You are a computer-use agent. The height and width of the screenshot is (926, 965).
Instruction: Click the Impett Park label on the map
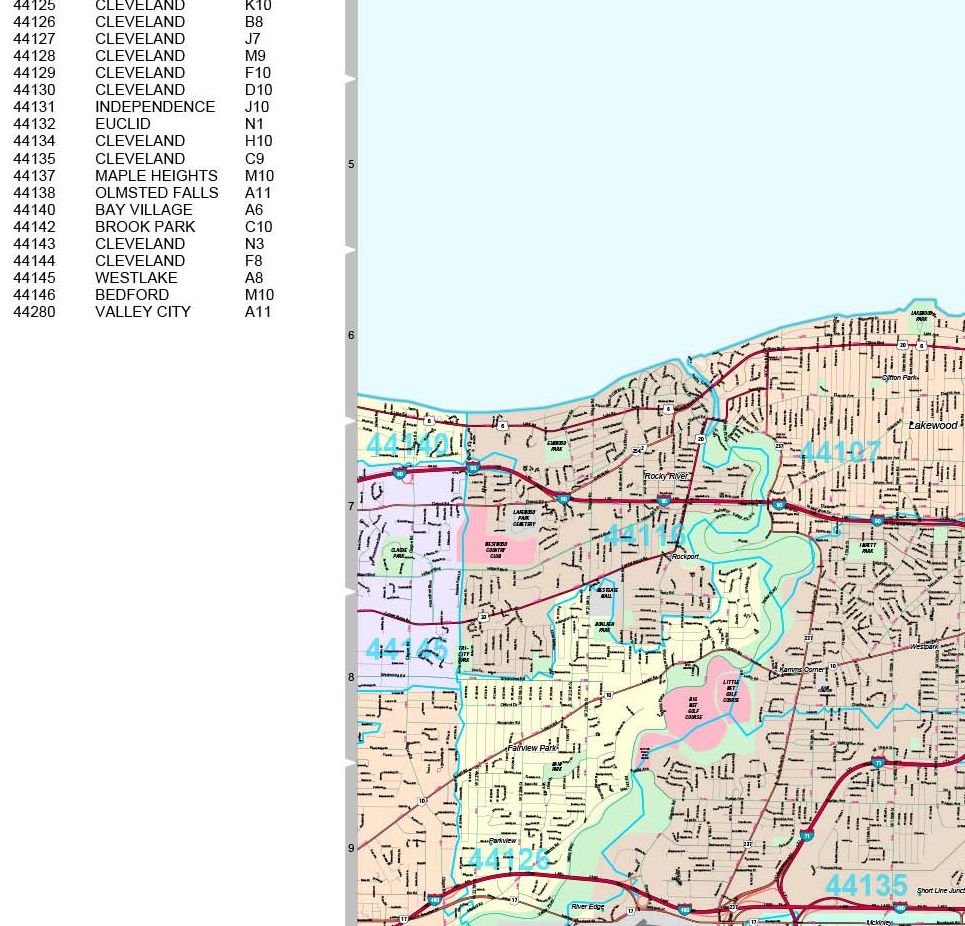click(x=867, y=548)
